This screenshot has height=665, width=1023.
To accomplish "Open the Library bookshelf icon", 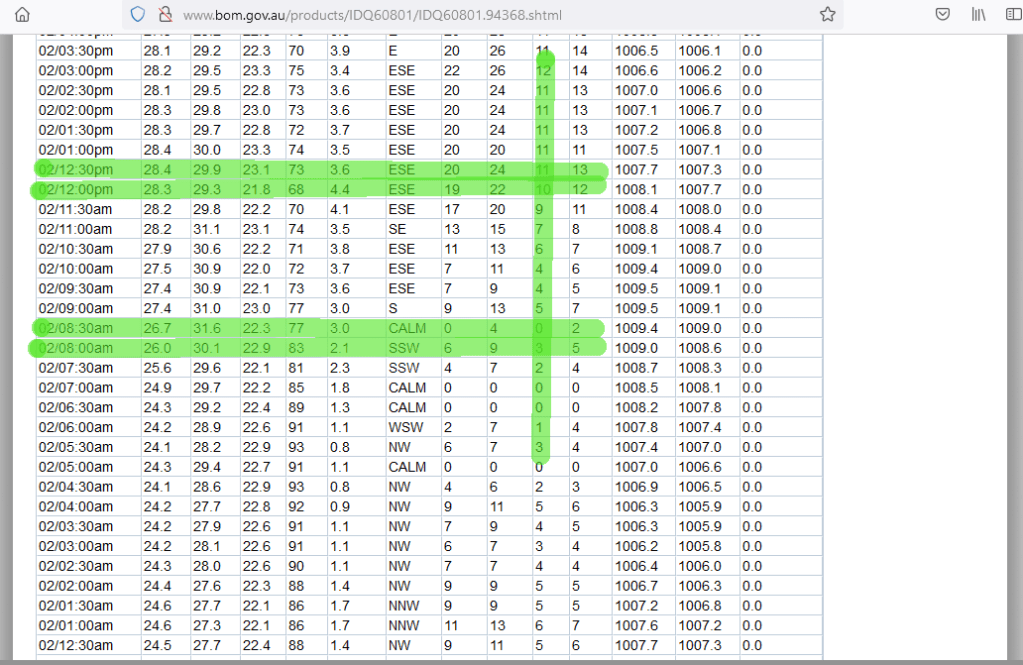I will point(979,15).
